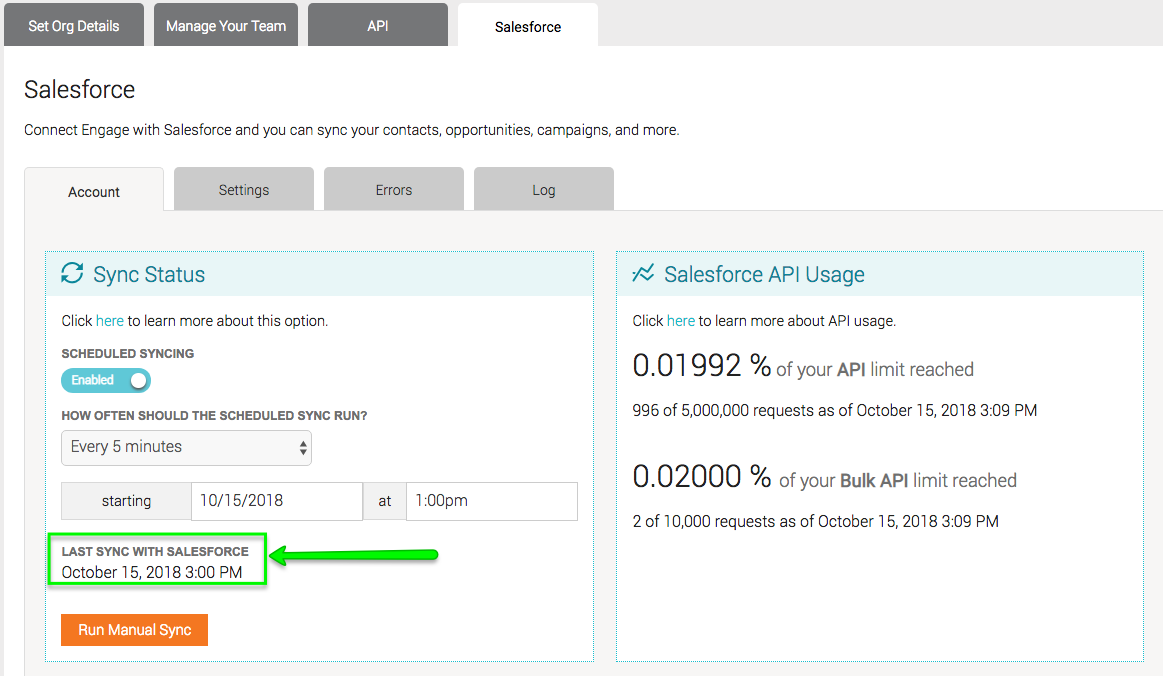Open the Errors sub-tab
1163x676 pixels.
pyautogui.click(x=394, y=189)
